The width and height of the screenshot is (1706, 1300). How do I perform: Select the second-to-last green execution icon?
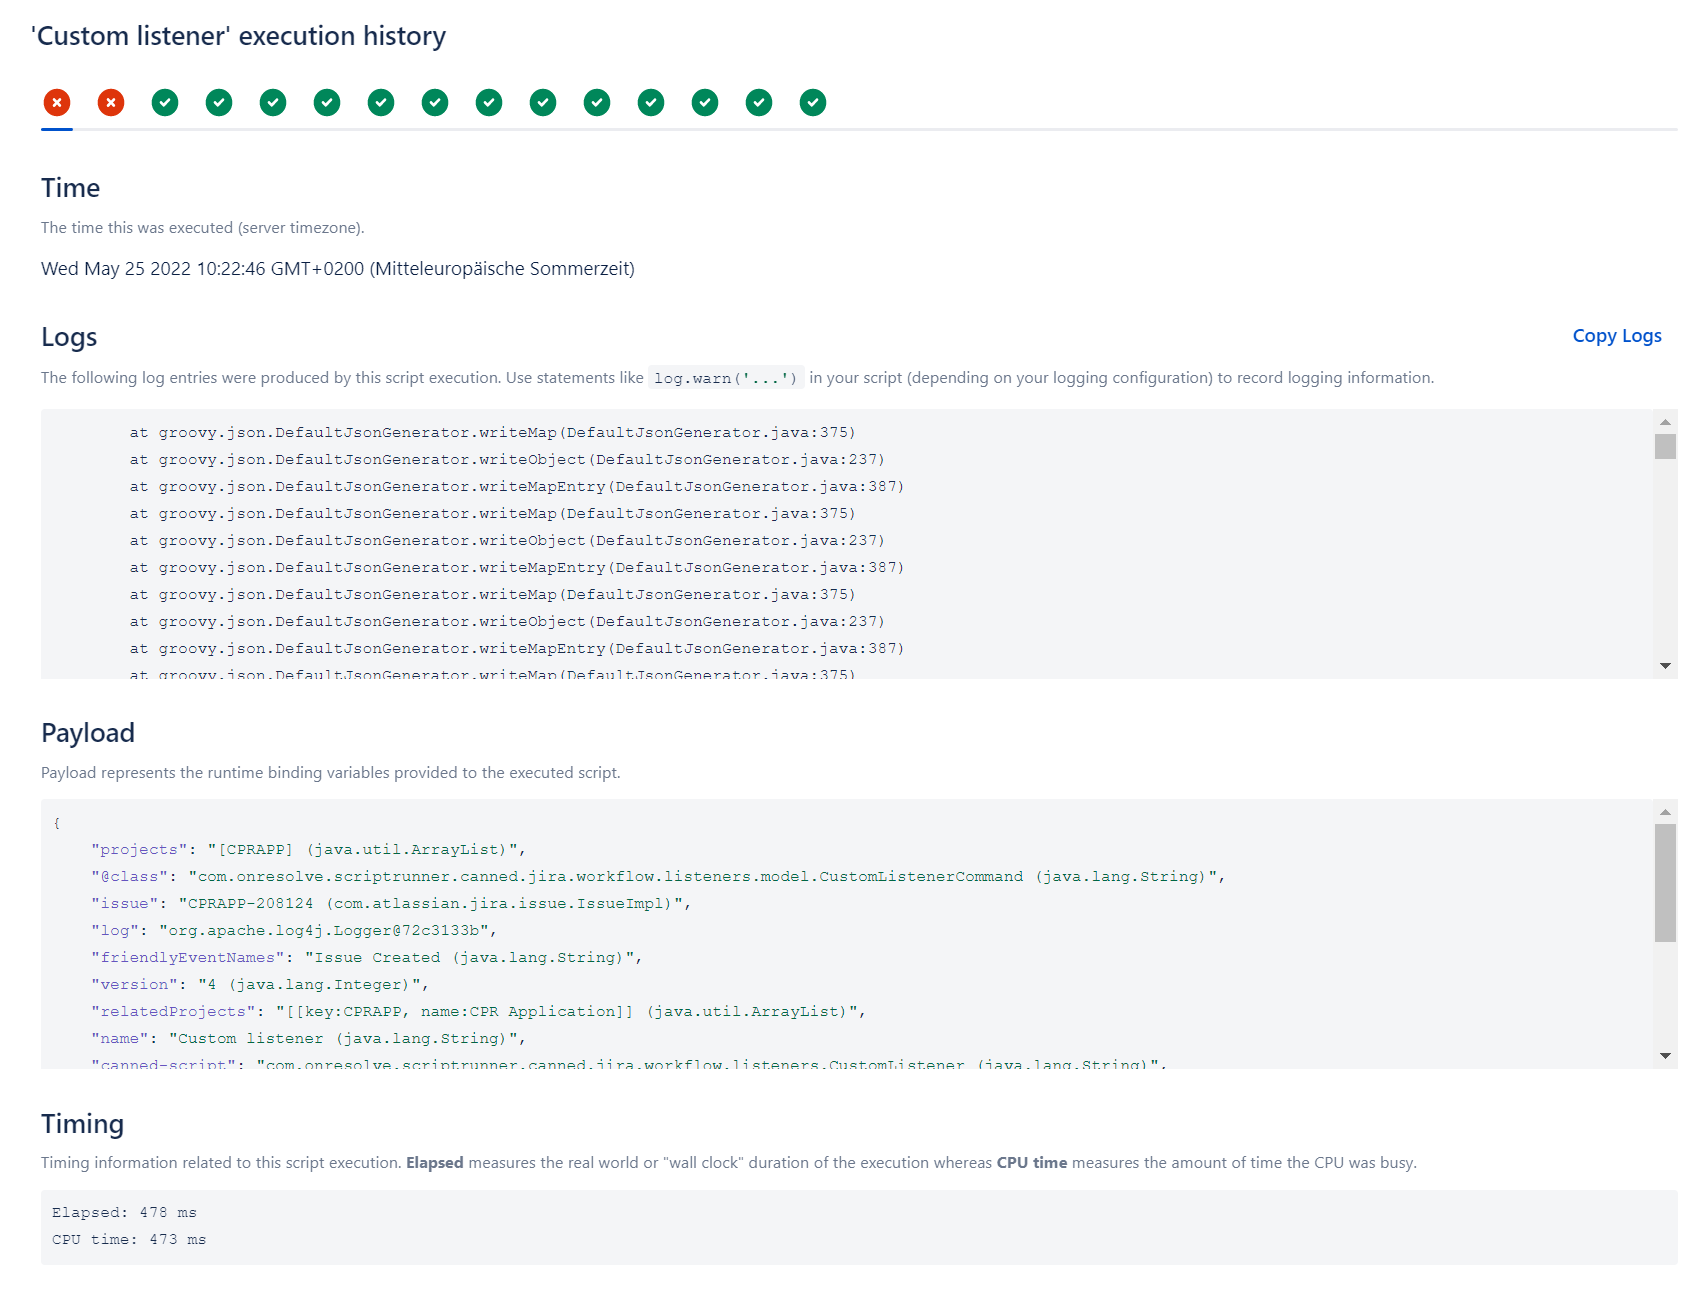point(759,102)
